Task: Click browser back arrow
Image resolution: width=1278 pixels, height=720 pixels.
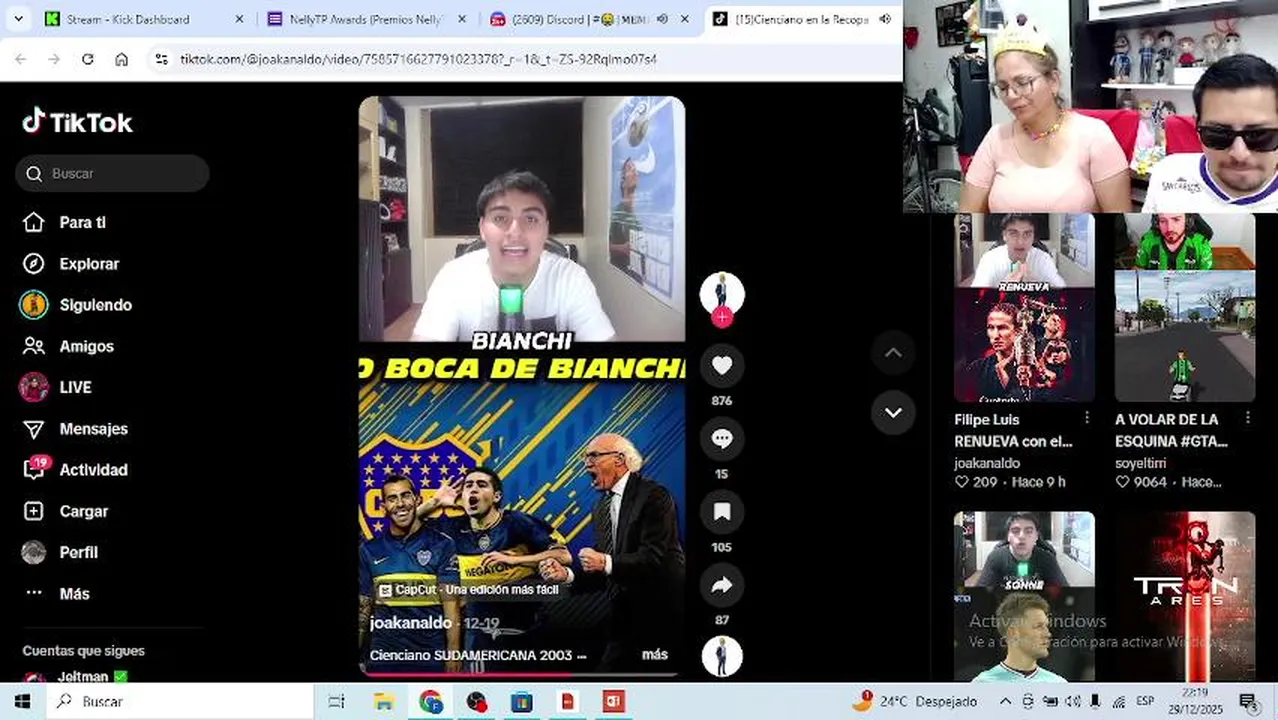Action: (21, 59)
